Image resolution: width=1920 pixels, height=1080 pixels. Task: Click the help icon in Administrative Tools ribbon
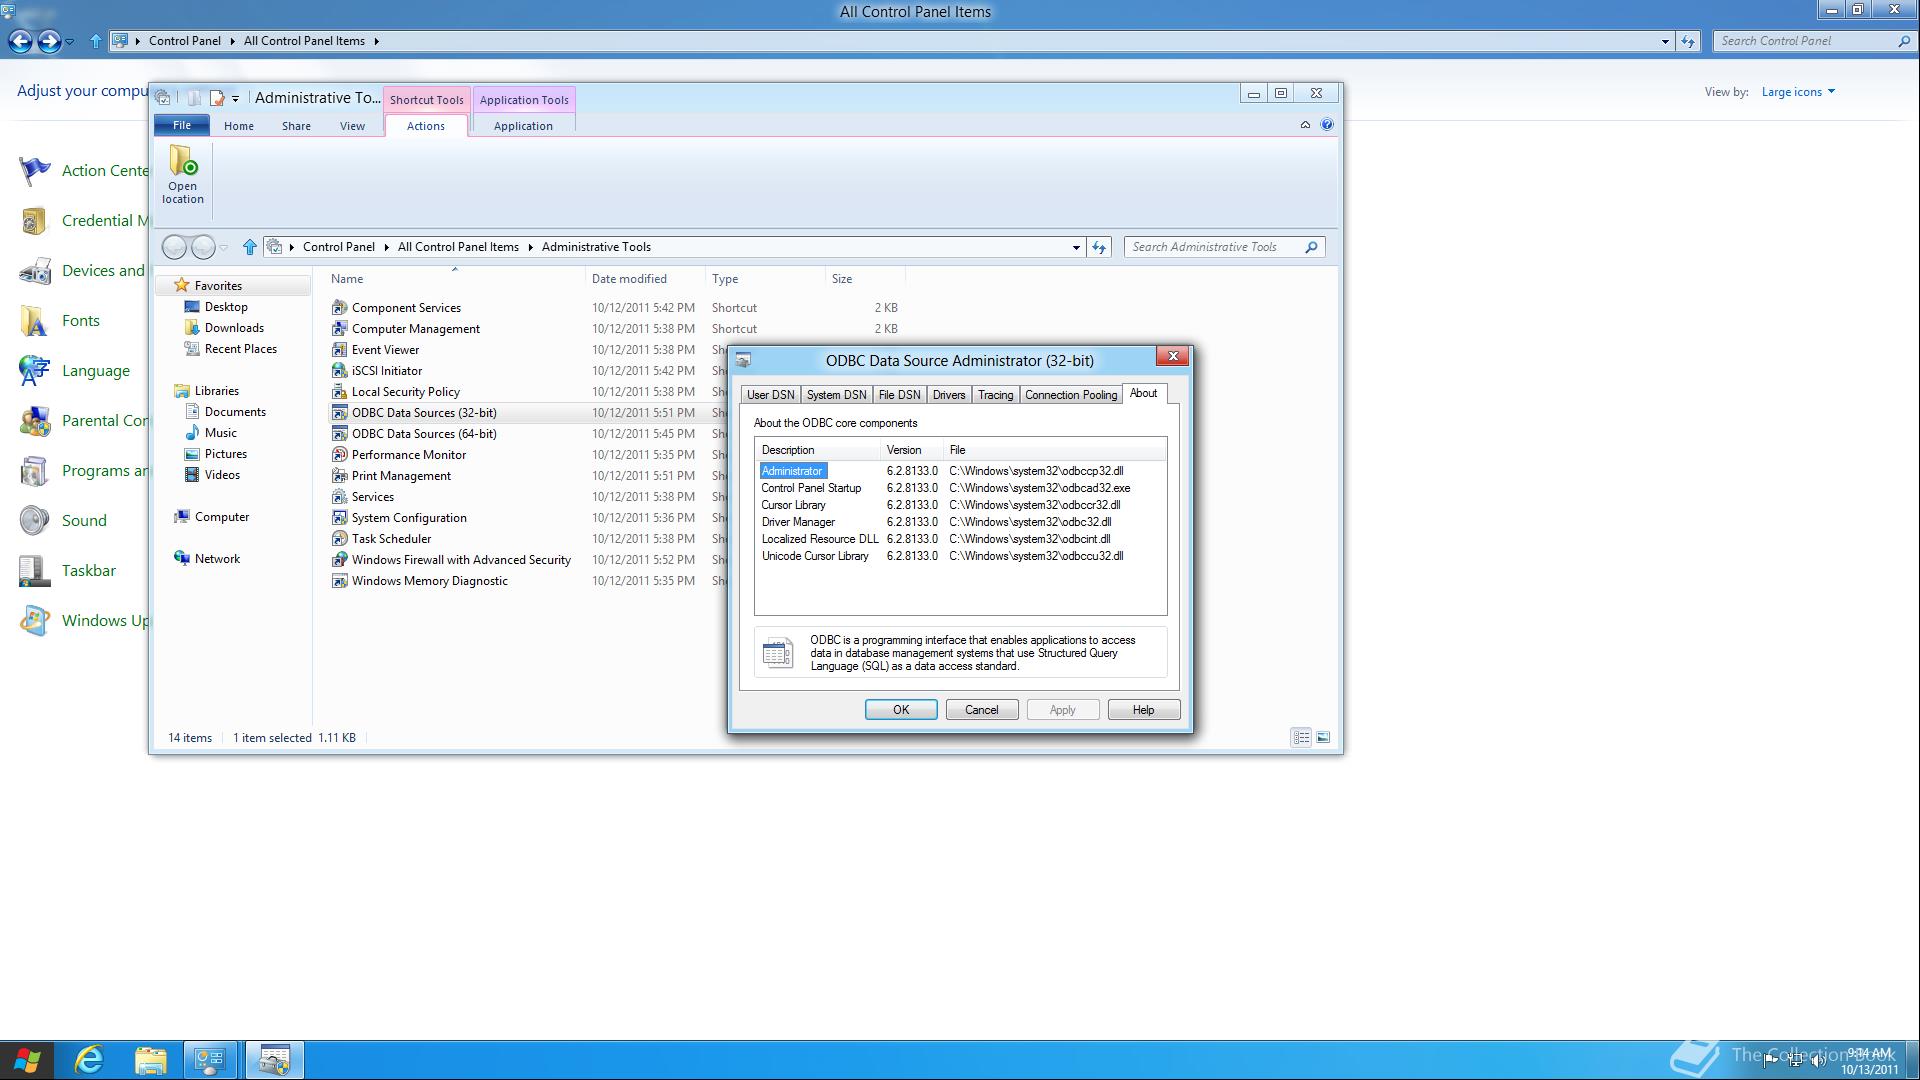click(x=1327, y=125)
